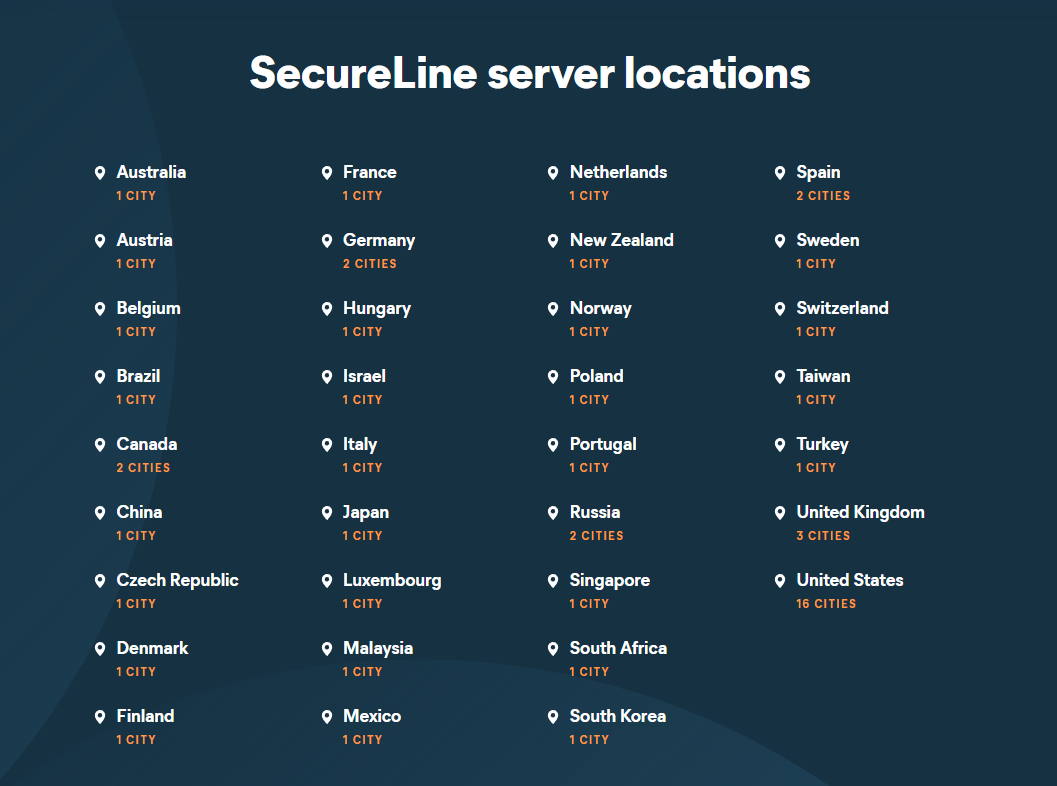
Task: Click the Switzerland country name
Action: (842, 308)
